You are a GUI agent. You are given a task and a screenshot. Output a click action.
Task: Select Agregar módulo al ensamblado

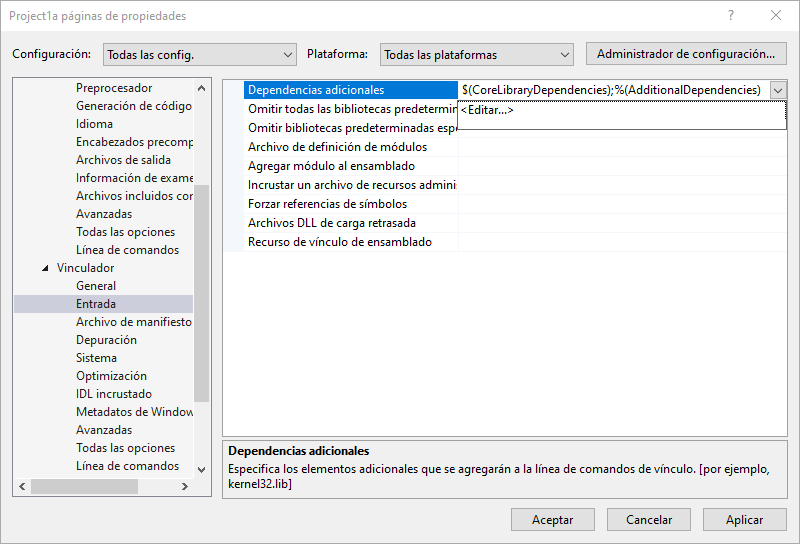click(515, 166)
